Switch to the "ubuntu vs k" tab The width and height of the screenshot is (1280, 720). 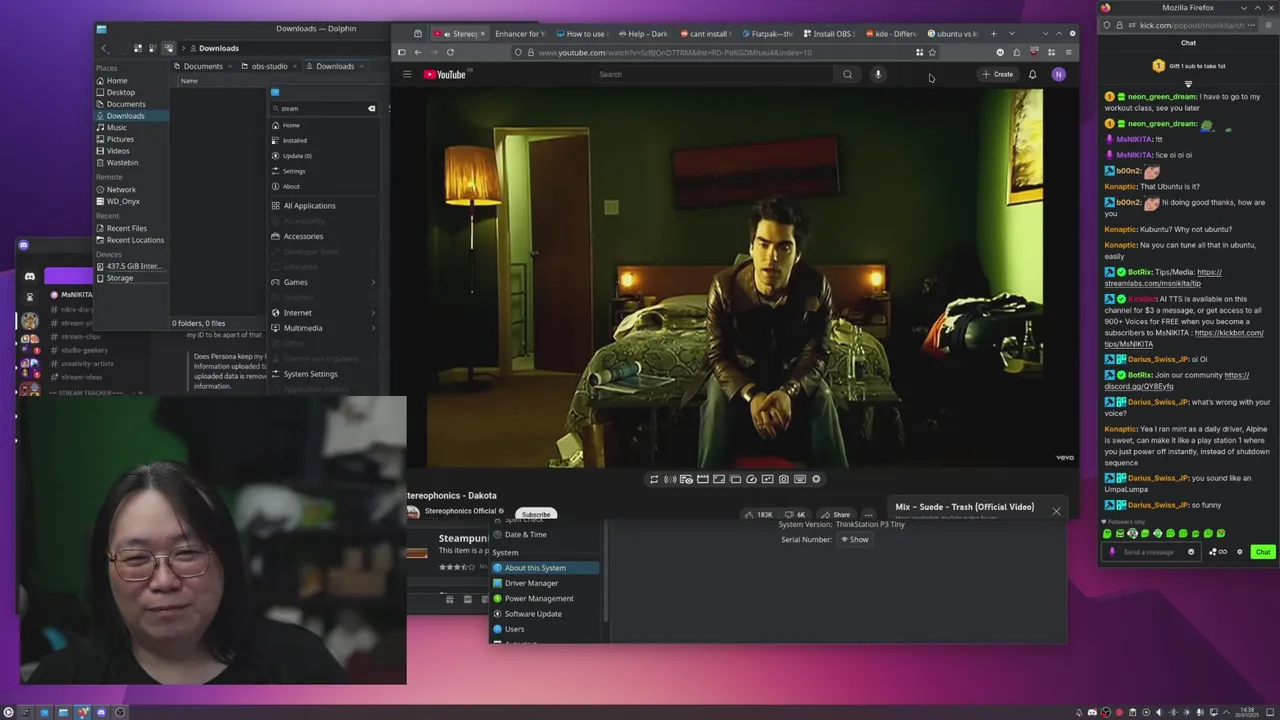point(953,34)
